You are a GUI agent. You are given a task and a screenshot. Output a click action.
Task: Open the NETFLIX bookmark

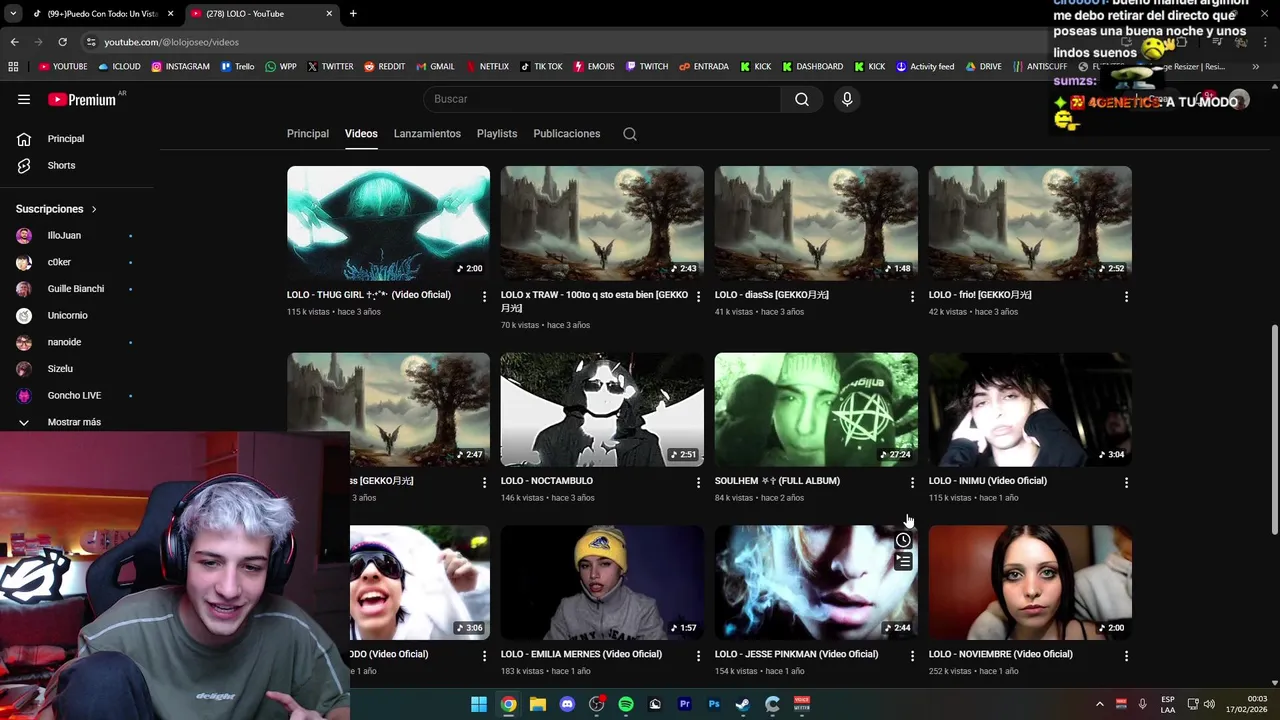(x=487, y=67)
